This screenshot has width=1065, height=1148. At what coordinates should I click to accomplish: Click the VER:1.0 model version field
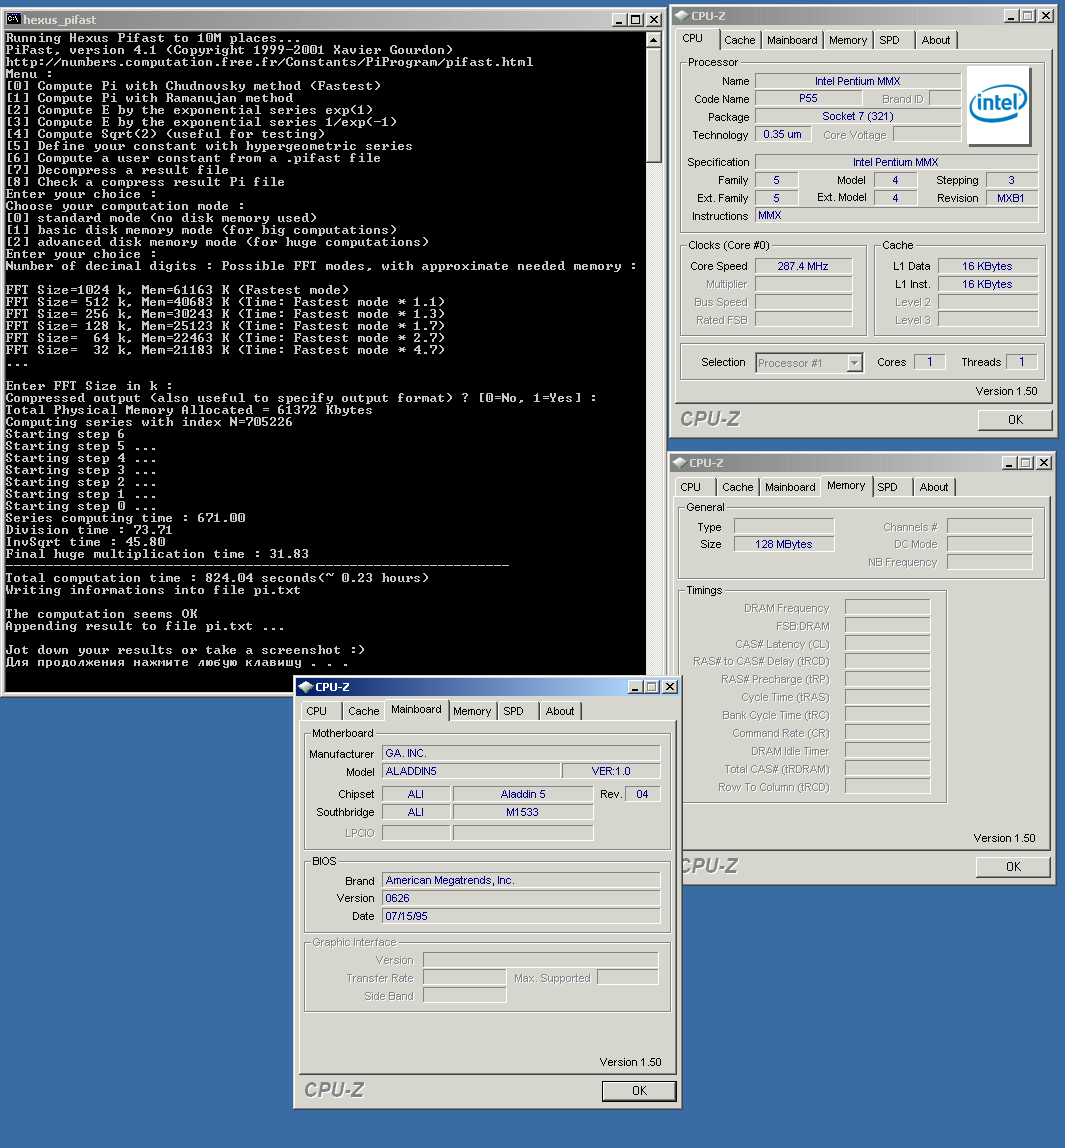611,771
